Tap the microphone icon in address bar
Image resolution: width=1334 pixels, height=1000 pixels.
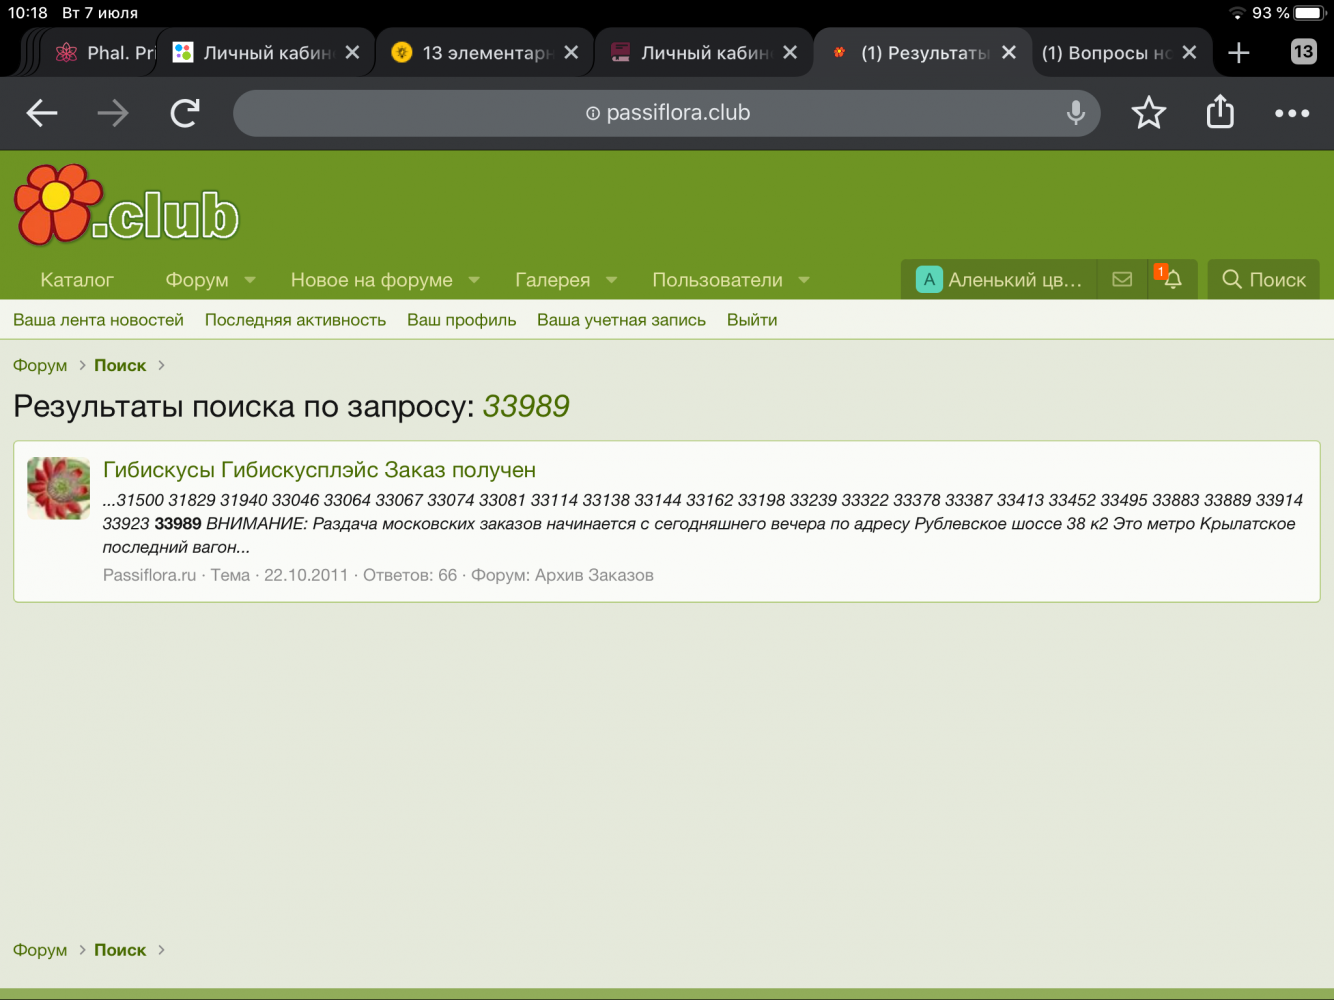click(x=1075, y=113)
